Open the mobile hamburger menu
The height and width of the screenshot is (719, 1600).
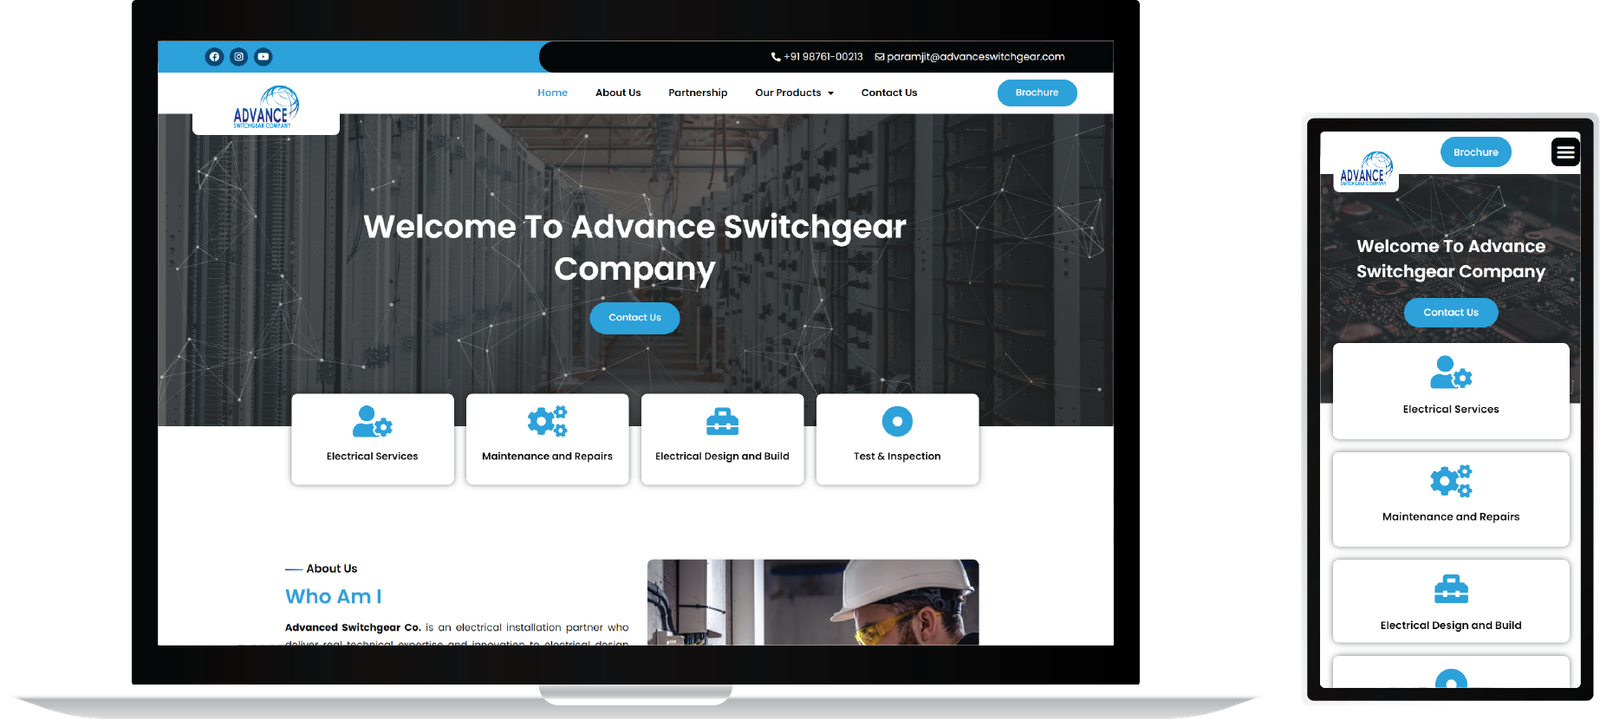pos(1565,152)
